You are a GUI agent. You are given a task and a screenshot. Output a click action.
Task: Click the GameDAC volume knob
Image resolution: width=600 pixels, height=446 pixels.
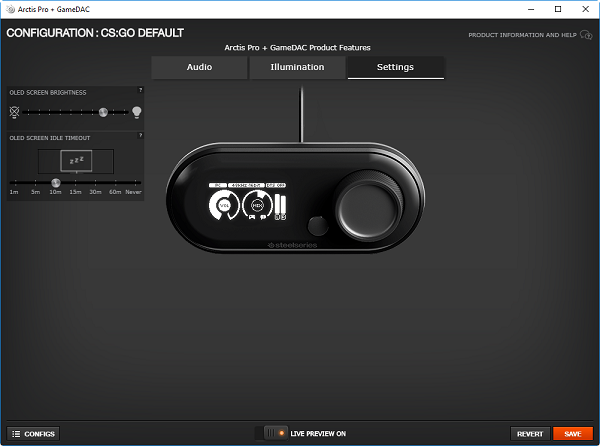tap(369, 207)
